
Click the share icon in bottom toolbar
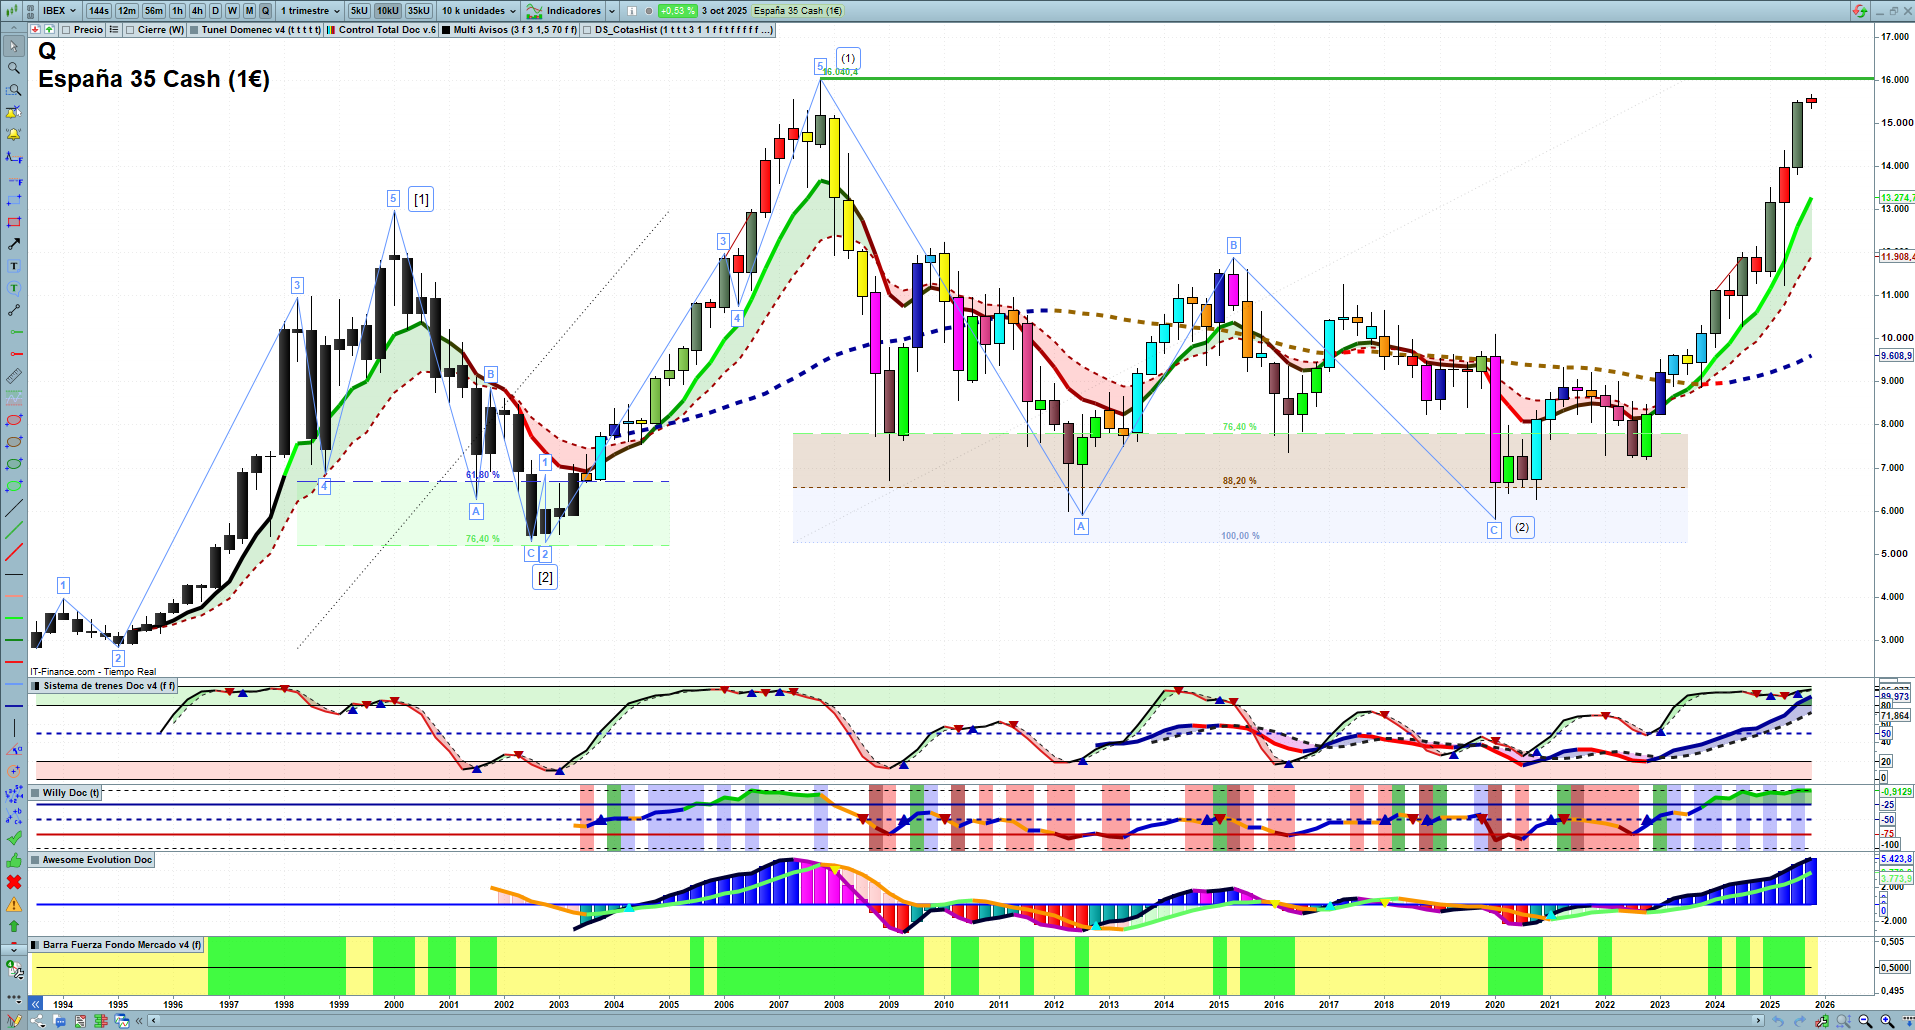39,1021
